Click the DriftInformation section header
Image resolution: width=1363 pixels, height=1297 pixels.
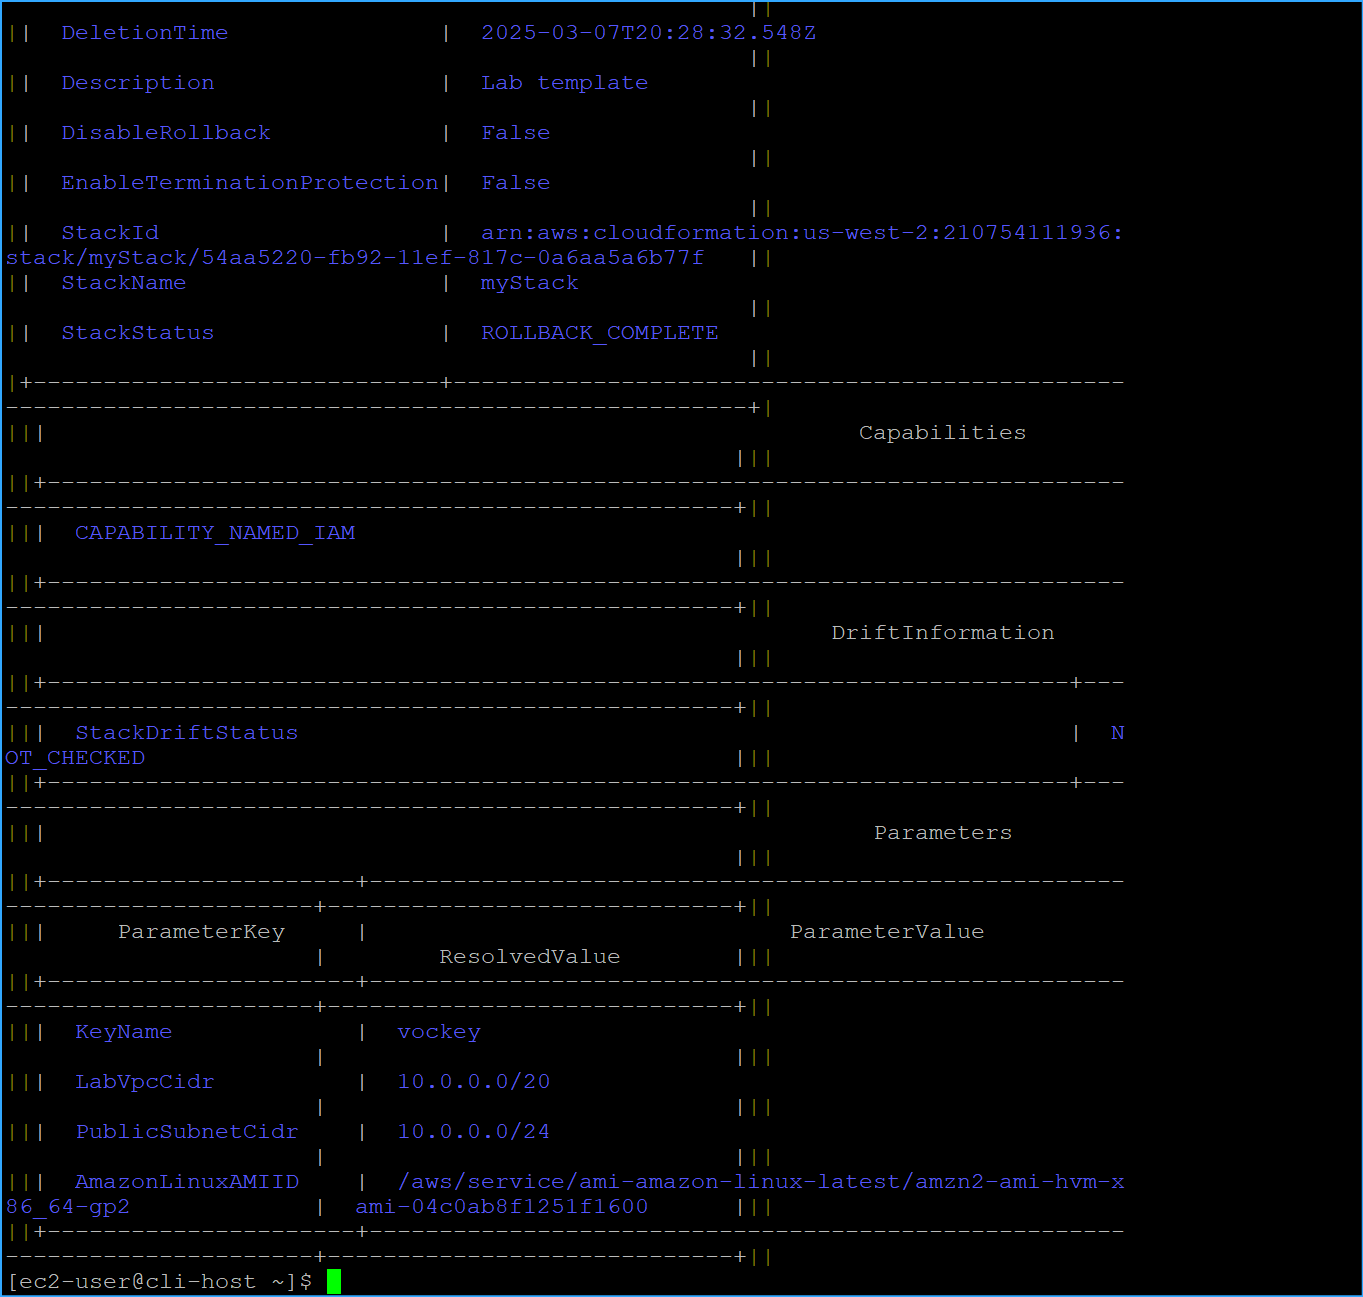tap(941, 632)
